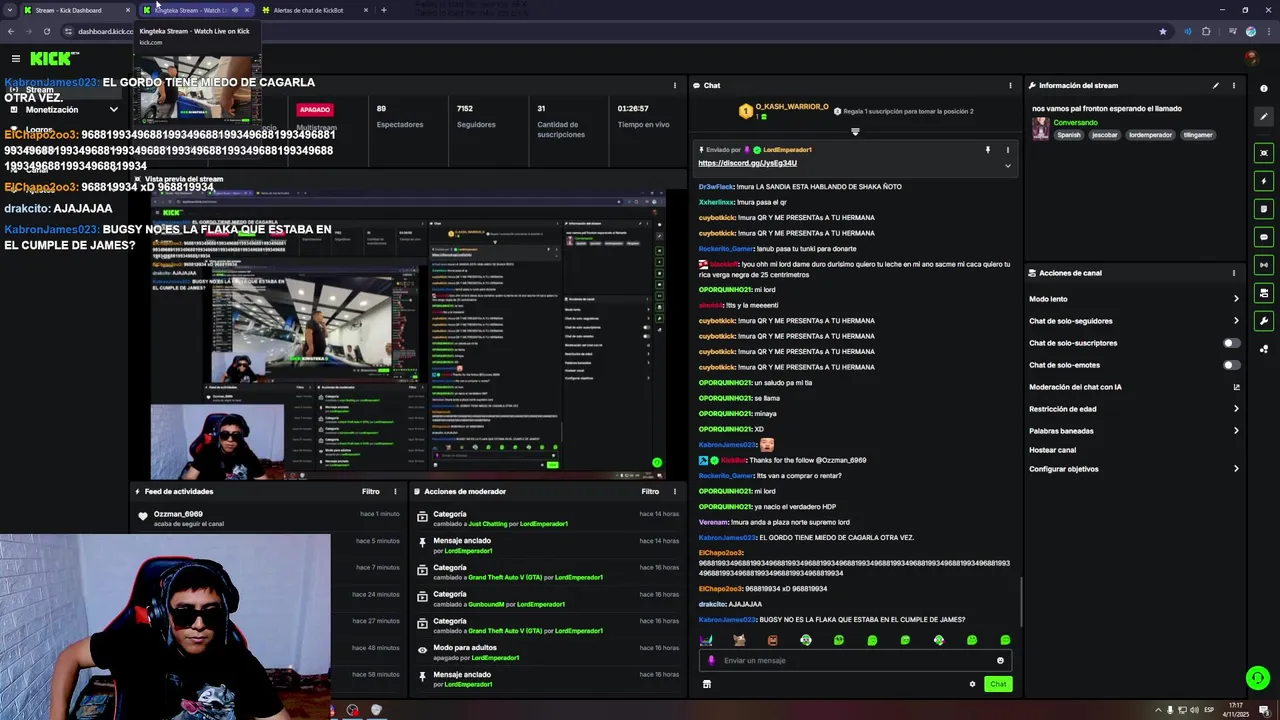1280x720 pixels.
Task: Click the KICK logo
Action: 50,59
